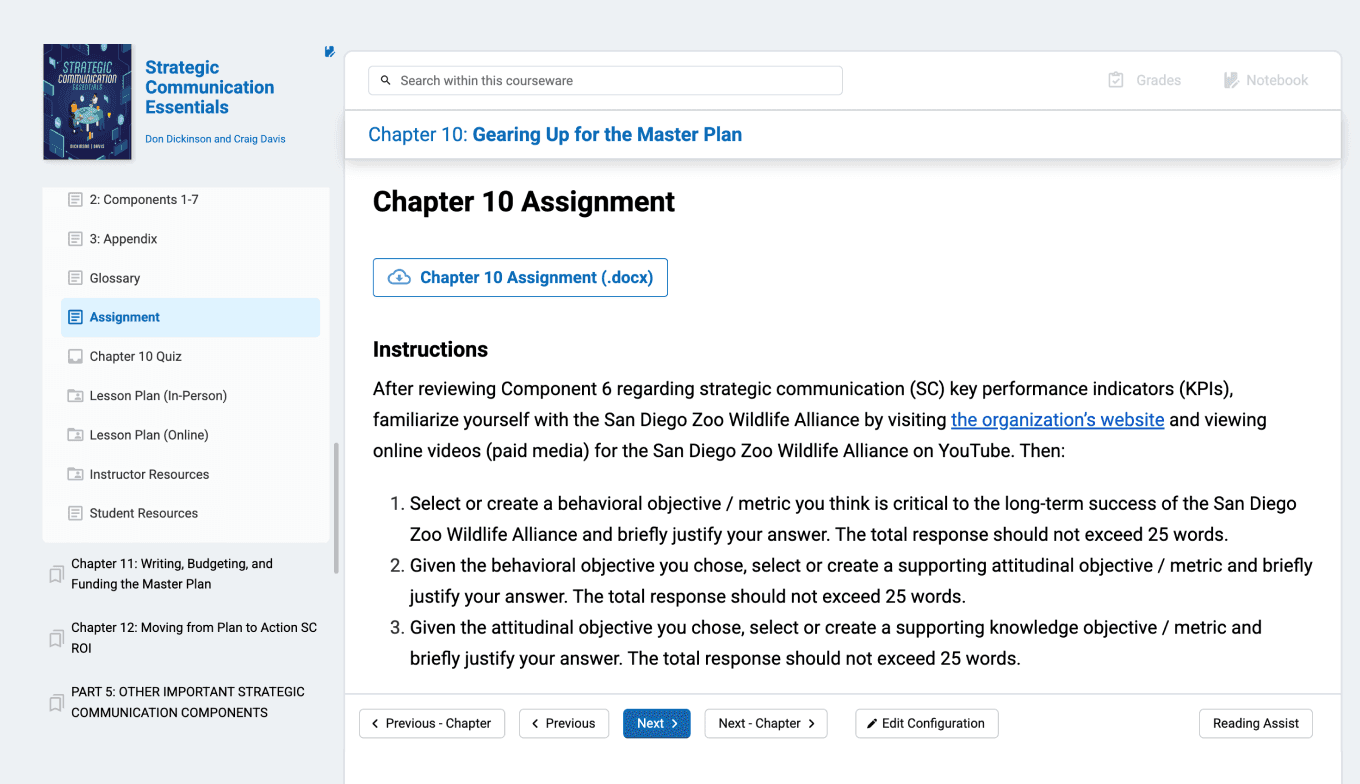Click the page icon beside 2: Components 1-7

pyautogui.click(x=75, y=200)
